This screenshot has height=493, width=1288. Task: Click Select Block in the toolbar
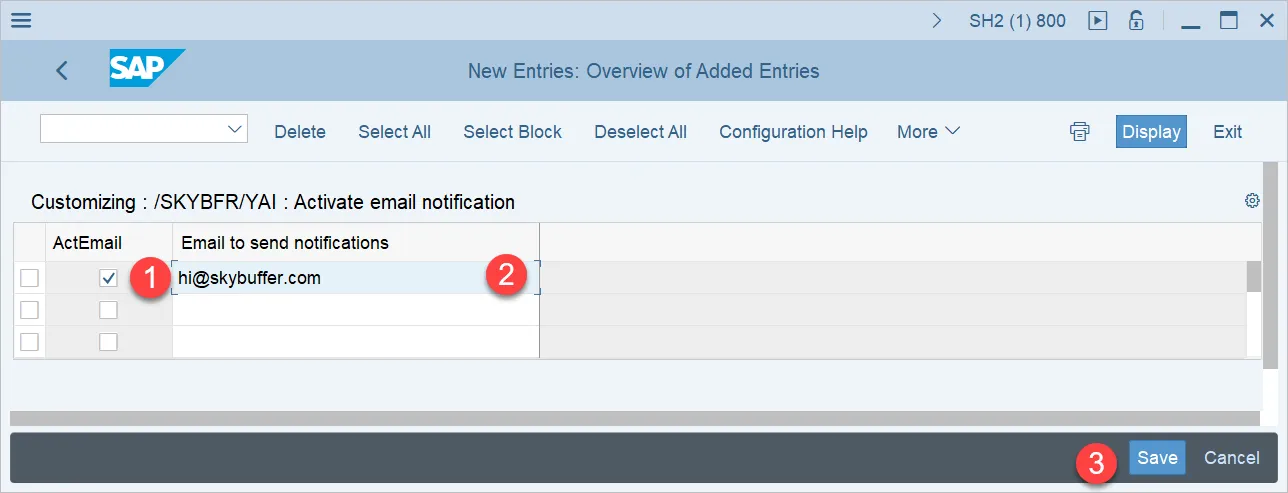[x=512, y=132]
